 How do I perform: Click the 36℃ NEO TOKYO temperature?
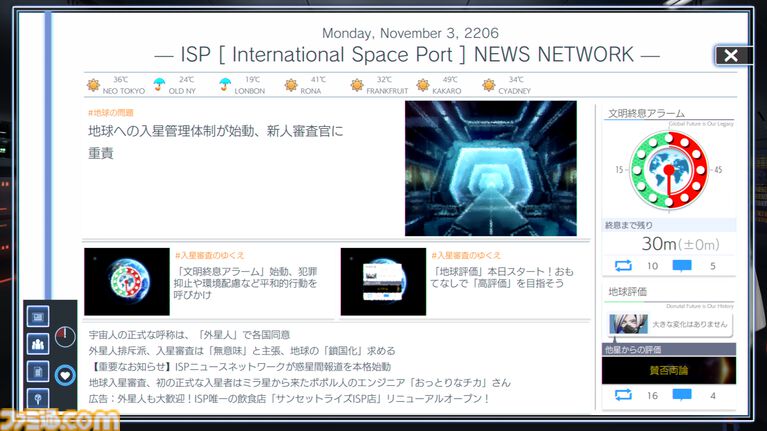coord(120,80)
